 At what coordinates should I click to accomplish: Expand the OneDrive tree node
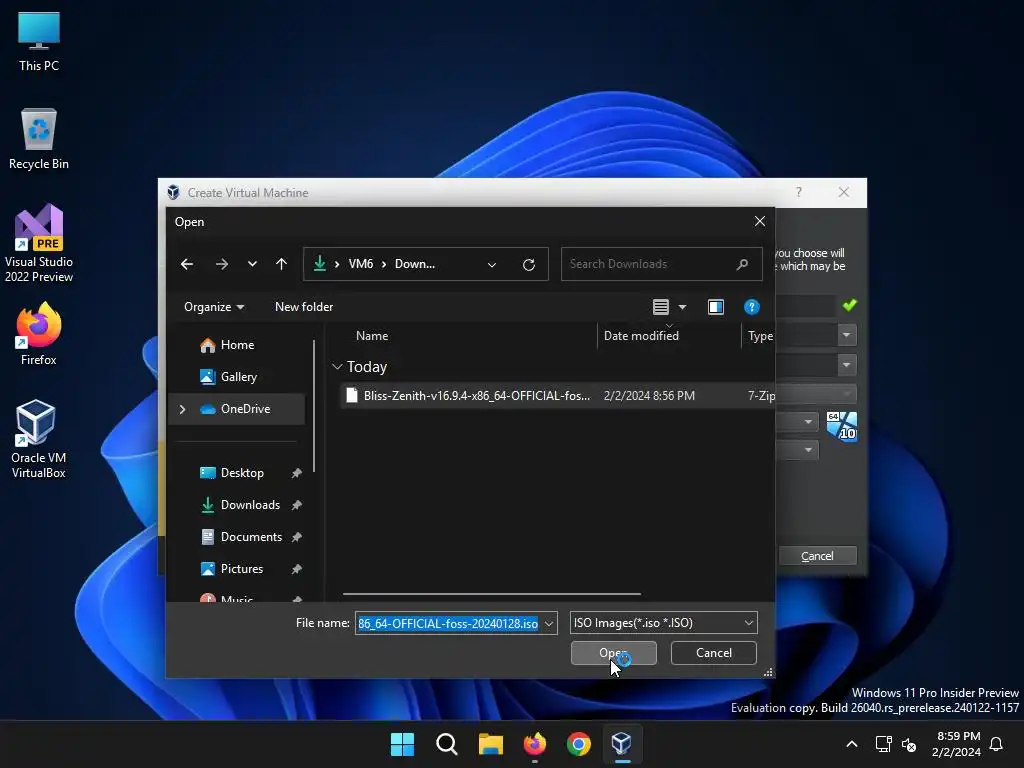click(x=182, y=409)
